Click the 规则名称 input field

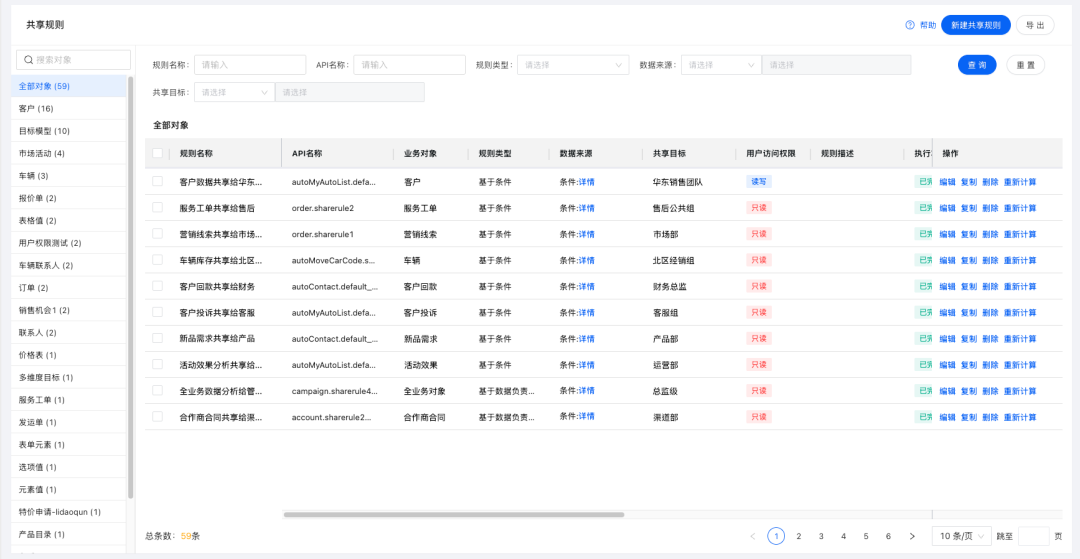(250, 65)
